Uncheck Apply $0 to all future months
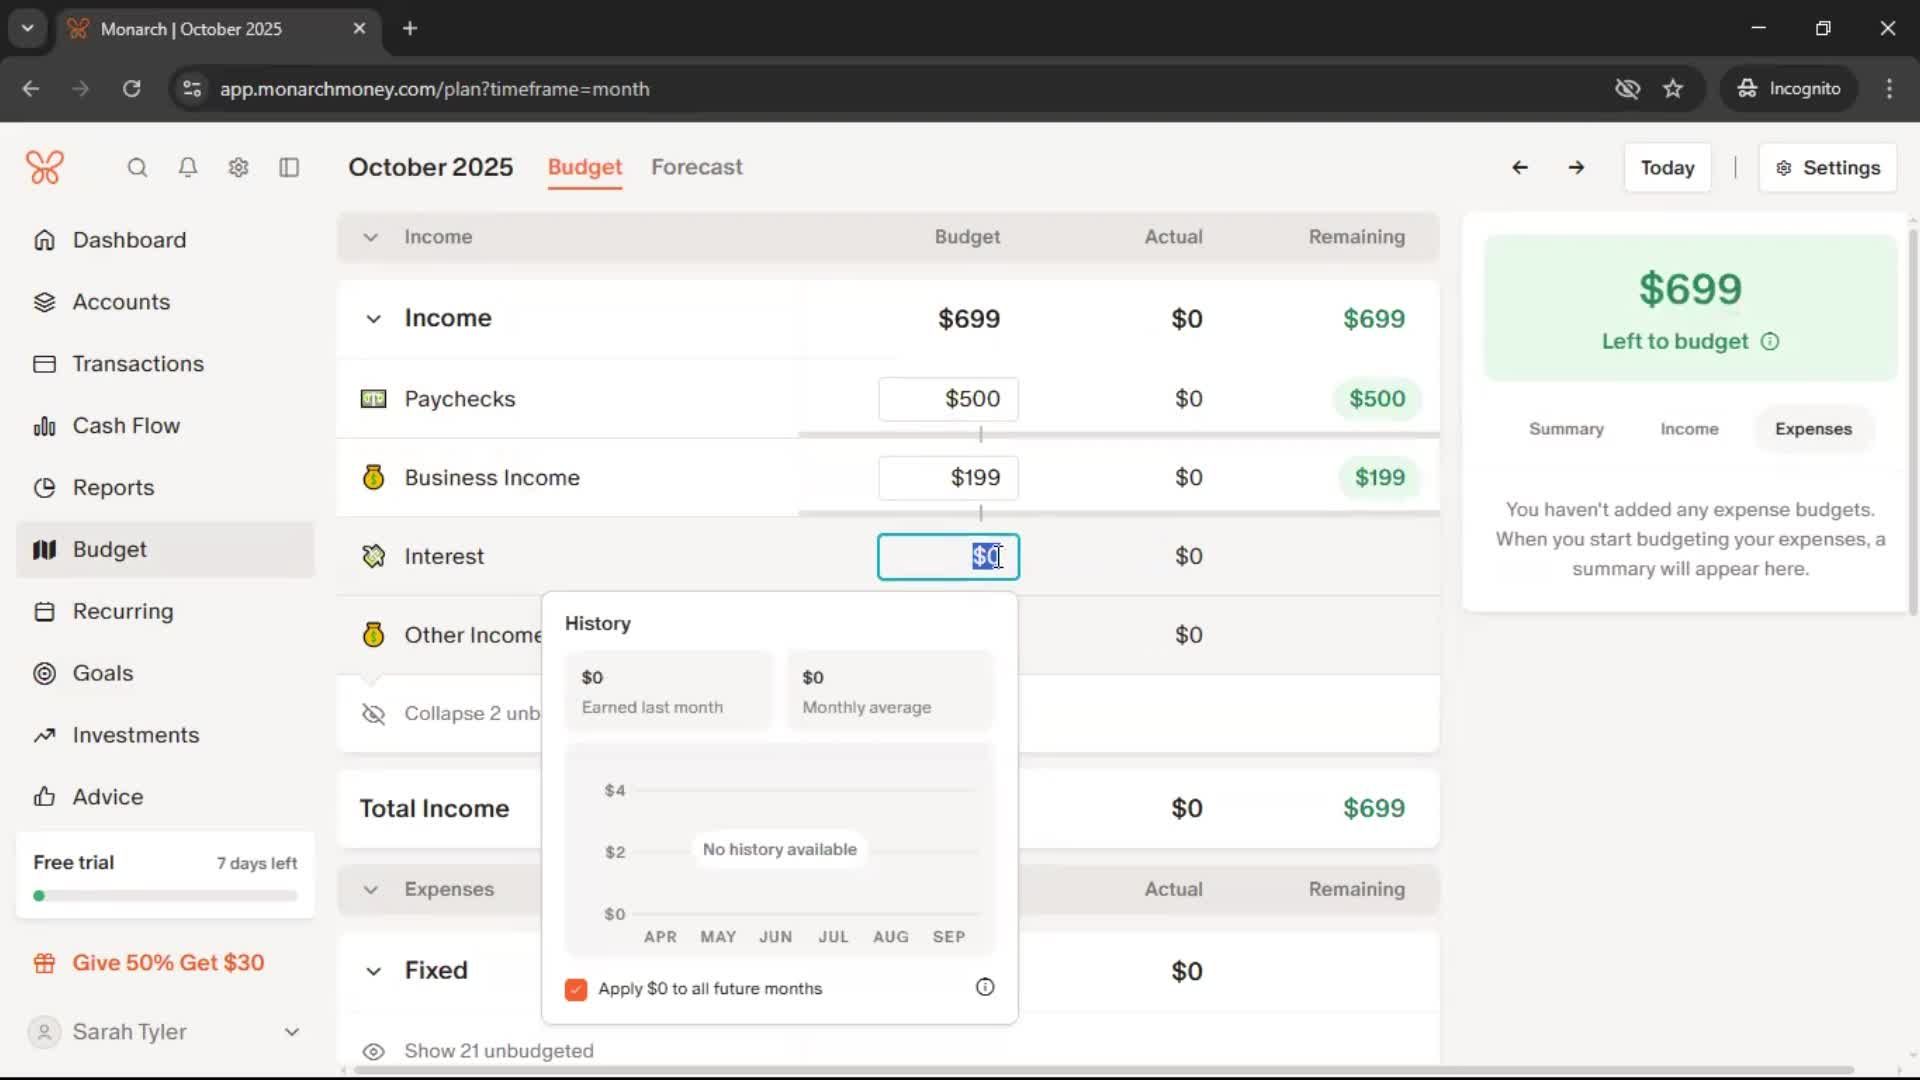Viewport: 1920px width, 1080px height. tap(576, 989)
